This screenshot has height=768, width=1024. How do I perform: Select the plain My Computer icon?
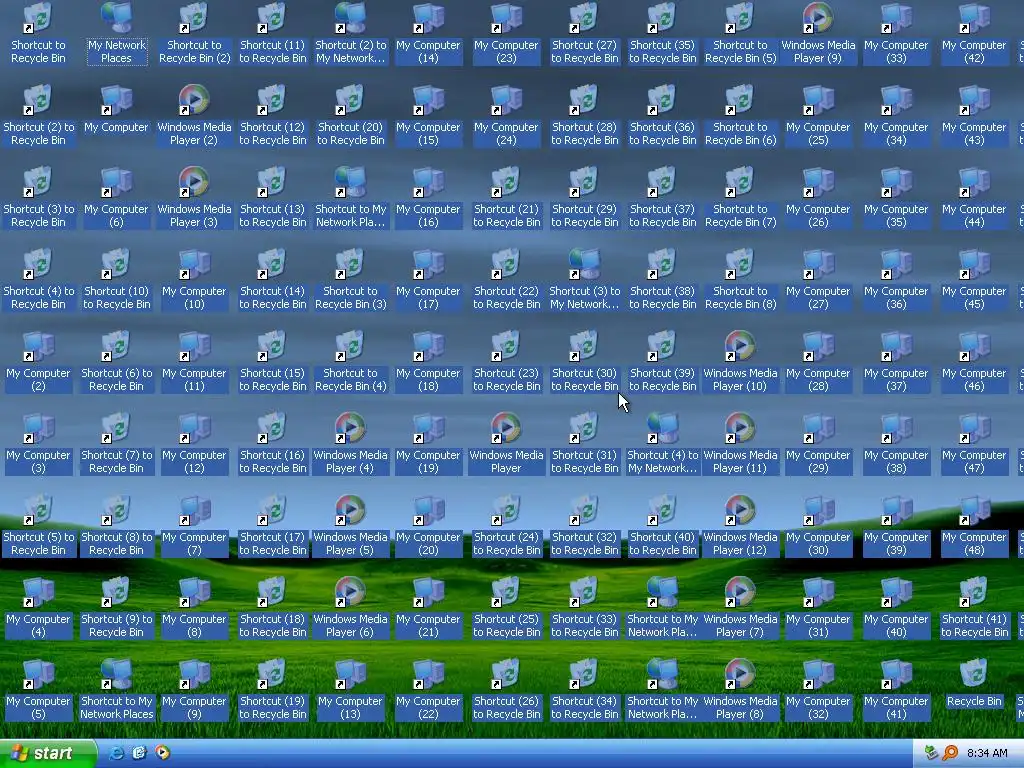coord(116,110)
